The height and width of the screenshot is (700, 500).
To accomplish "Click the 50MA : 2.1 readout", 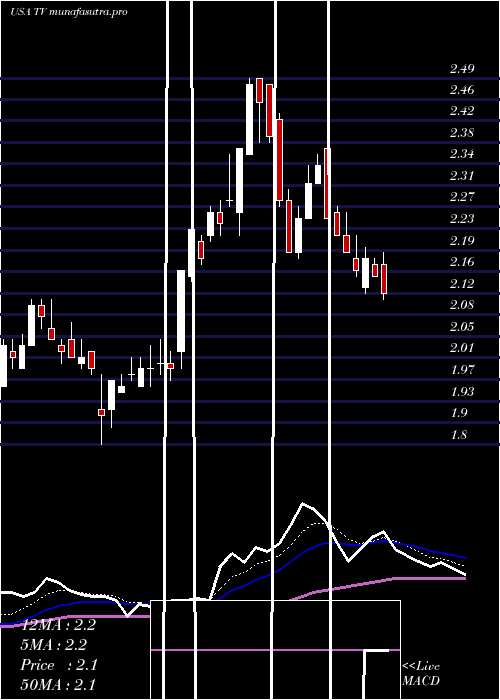I will 58,685.
